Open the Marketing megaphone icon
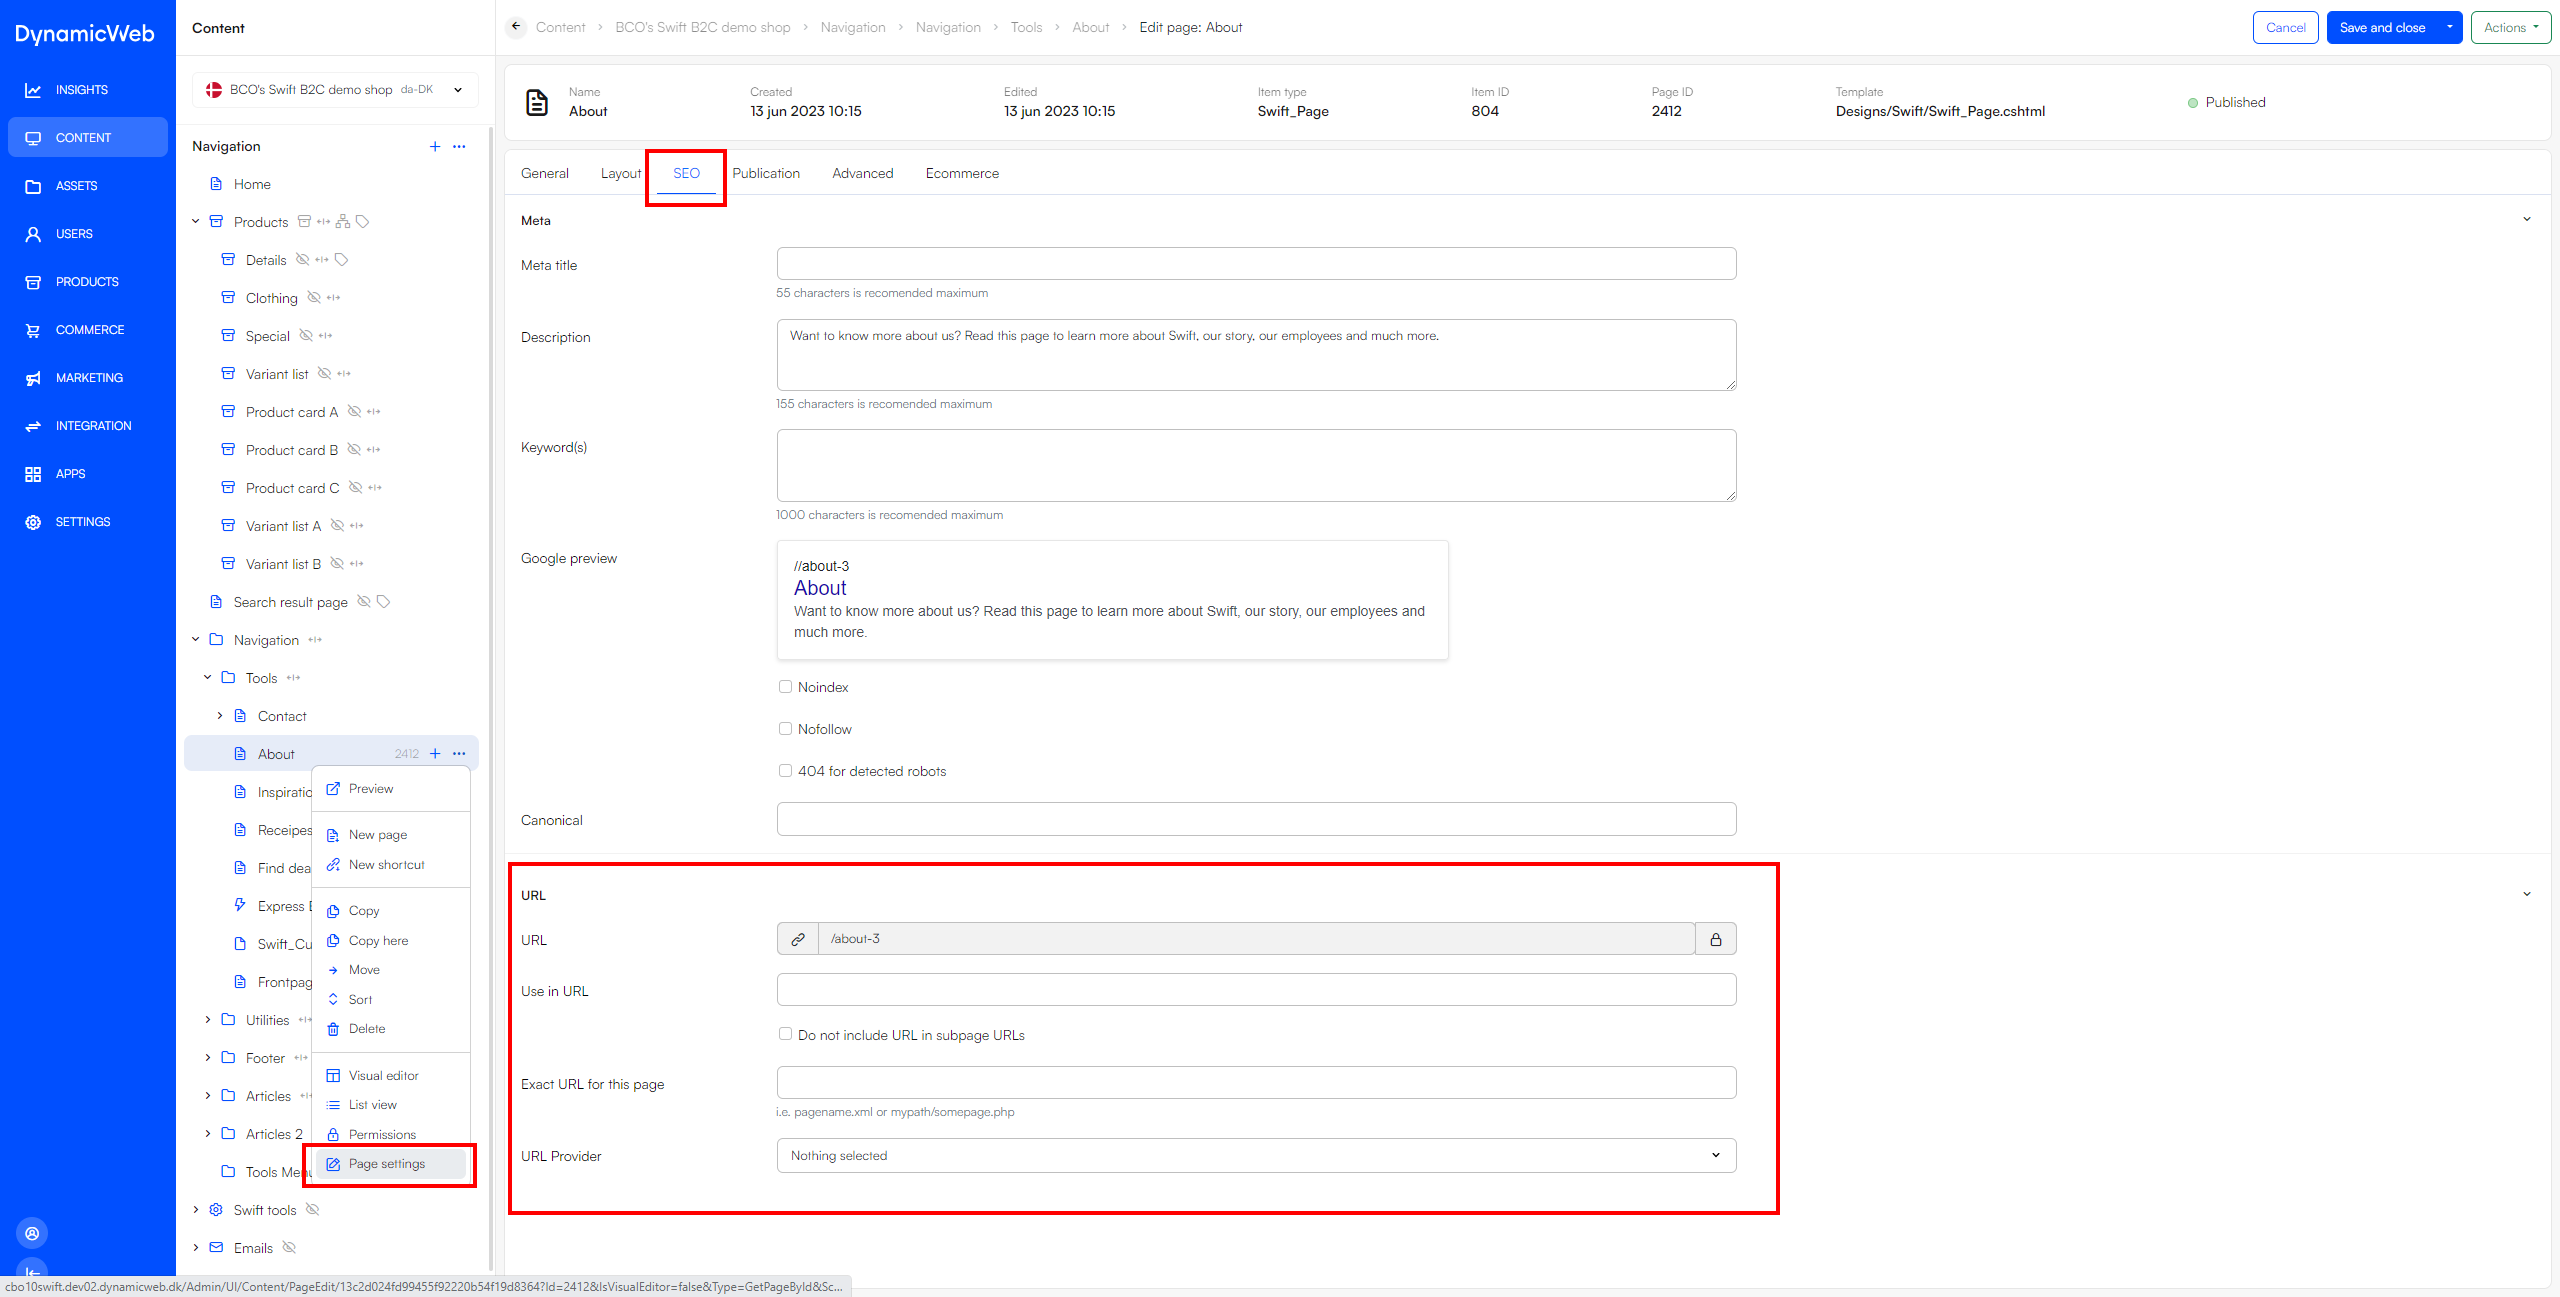The height and width of the screenshot is (1297, 2560). (x=33, y=378)
